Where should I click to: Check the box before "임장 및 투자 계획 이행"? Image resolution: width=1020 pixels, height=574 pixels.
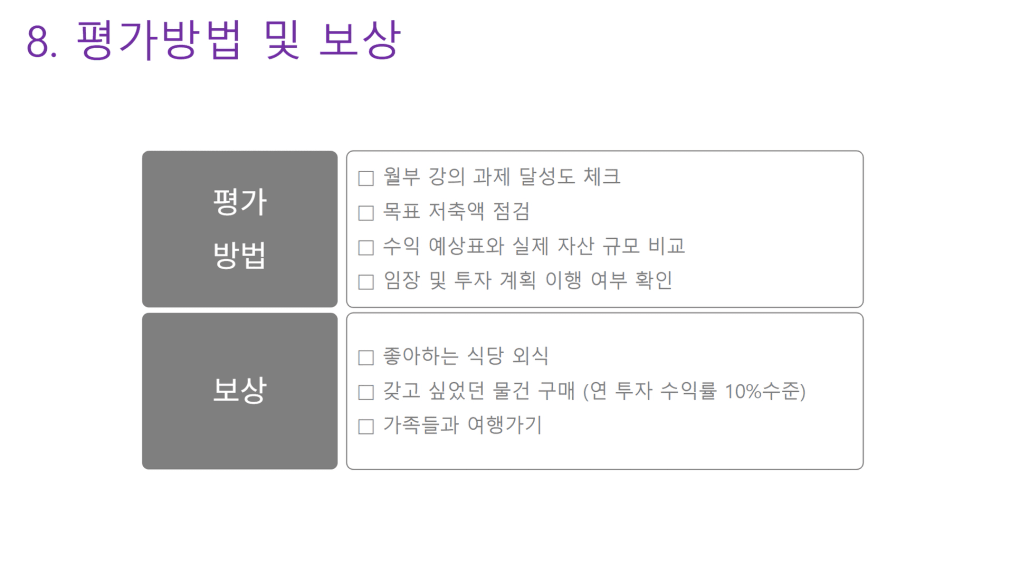click(x=366, y=282)
